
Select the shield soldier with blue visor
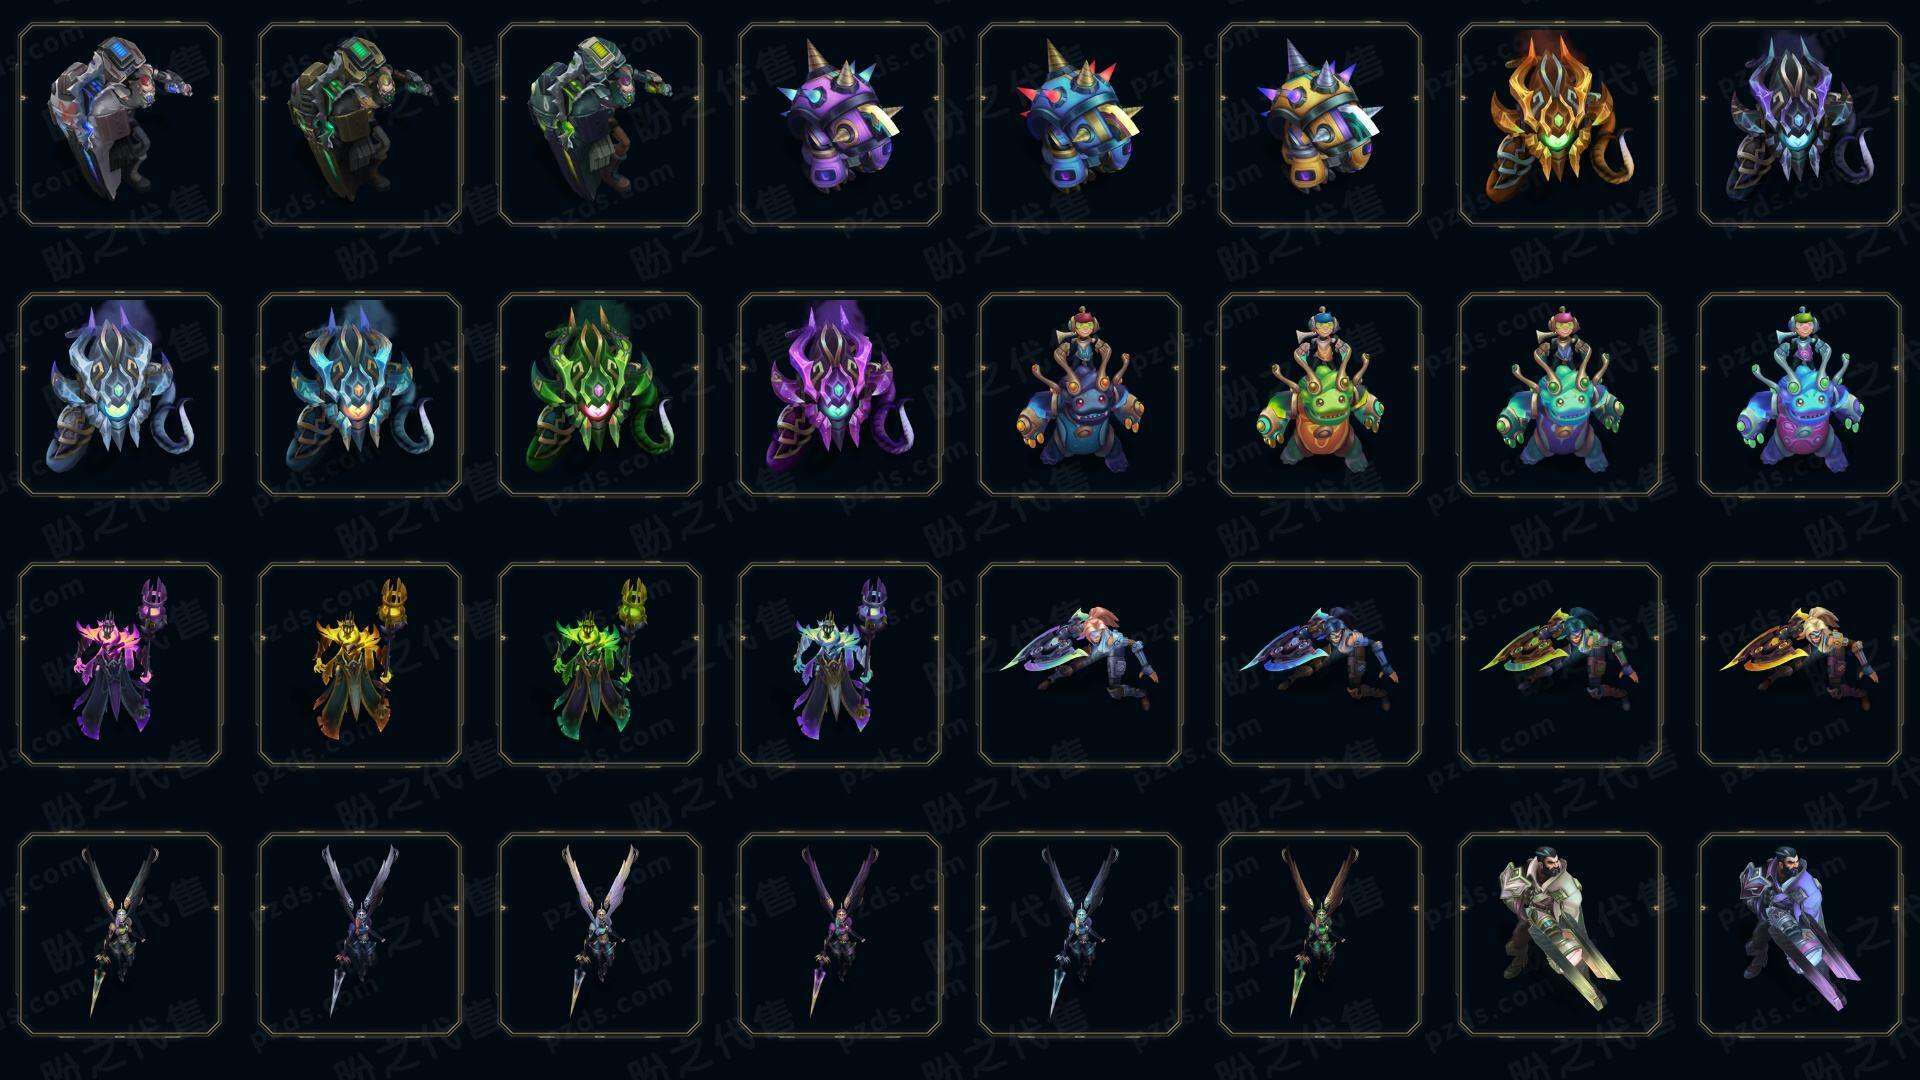coord(120,125)
